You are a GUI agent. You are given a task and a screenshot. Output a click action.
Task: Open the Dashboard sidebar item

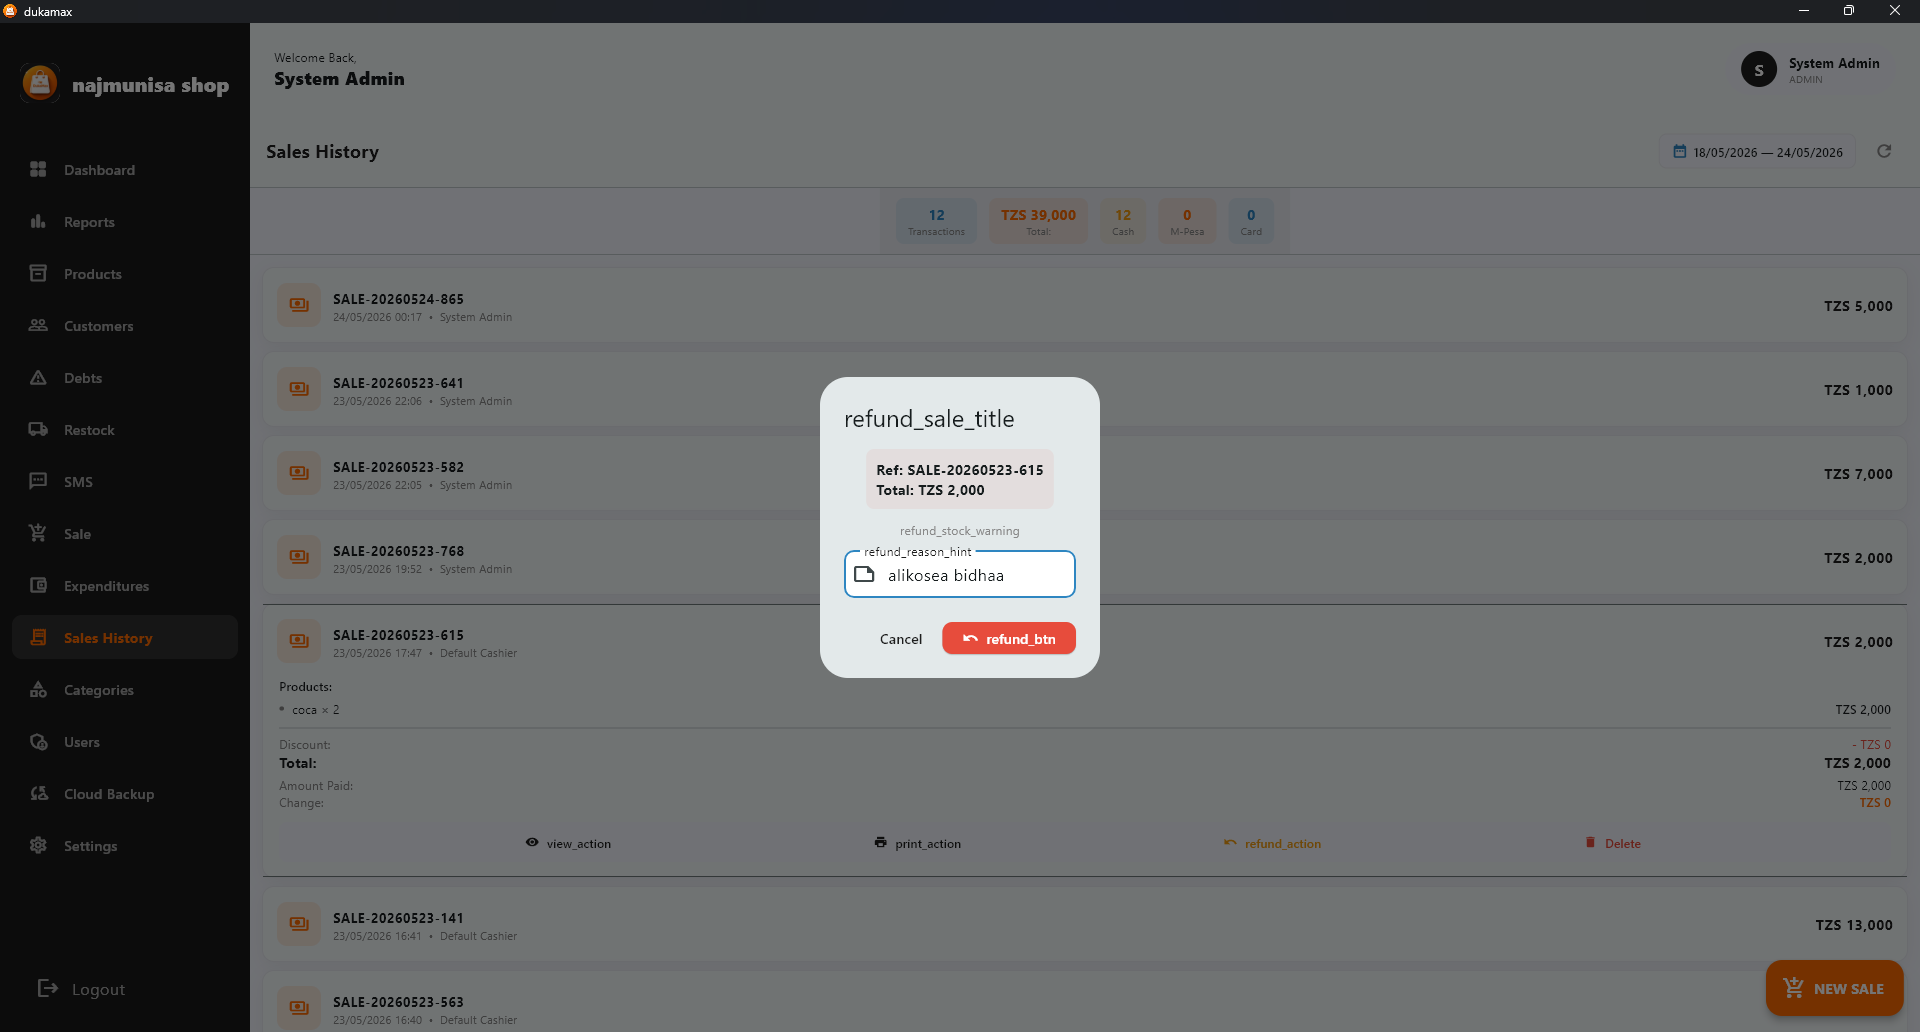[x=125, y=170]
